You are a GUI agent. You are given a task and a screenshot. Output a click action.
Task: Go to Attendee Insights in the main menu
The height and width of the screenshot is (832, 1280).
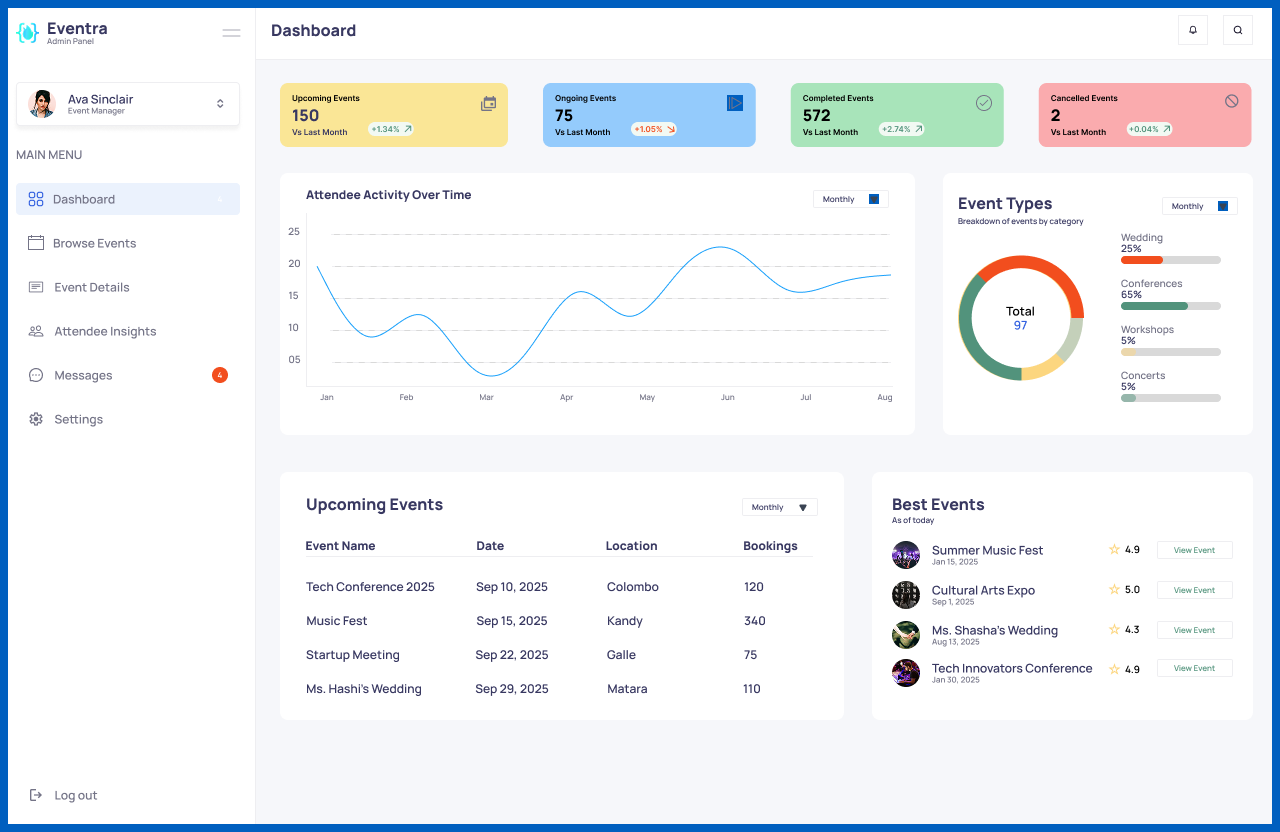105,331
